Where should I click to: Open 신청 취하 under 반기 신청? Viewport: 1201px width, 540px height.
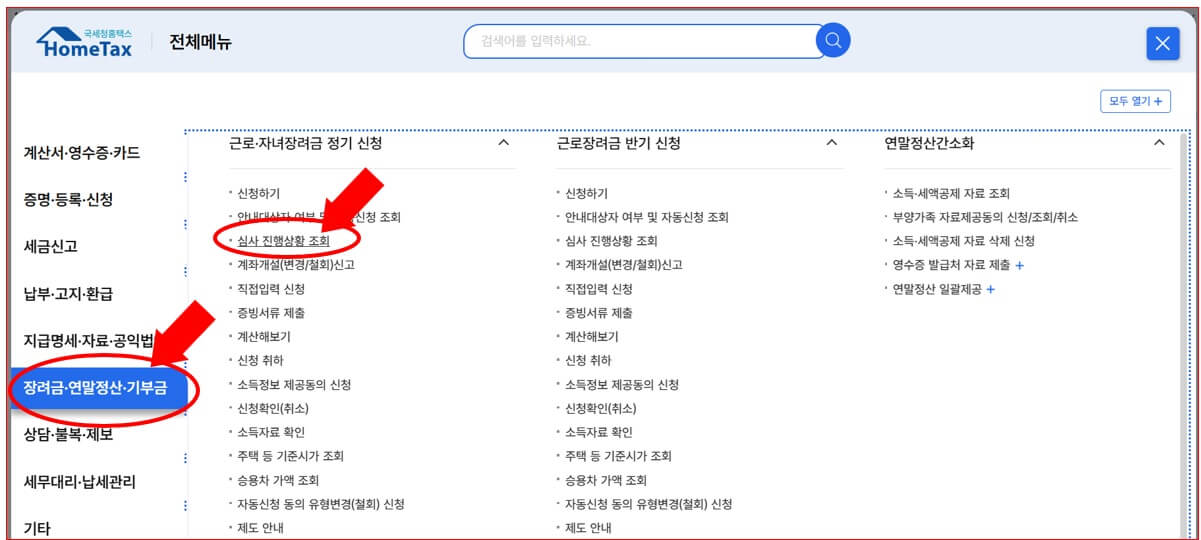[x=588, y=360]
